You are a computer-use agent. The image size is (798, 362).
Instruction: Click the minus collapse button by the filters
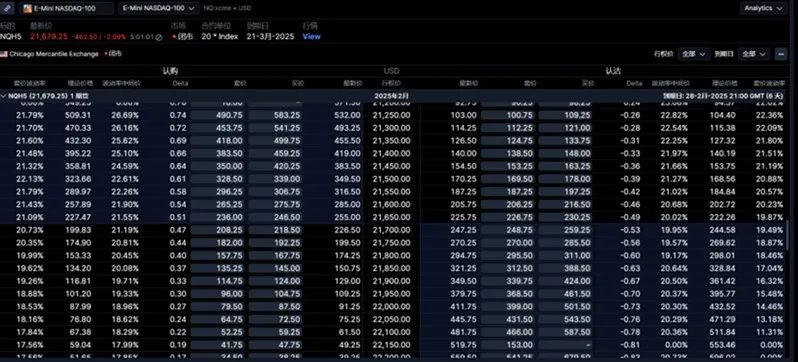(x=781, y=54)
